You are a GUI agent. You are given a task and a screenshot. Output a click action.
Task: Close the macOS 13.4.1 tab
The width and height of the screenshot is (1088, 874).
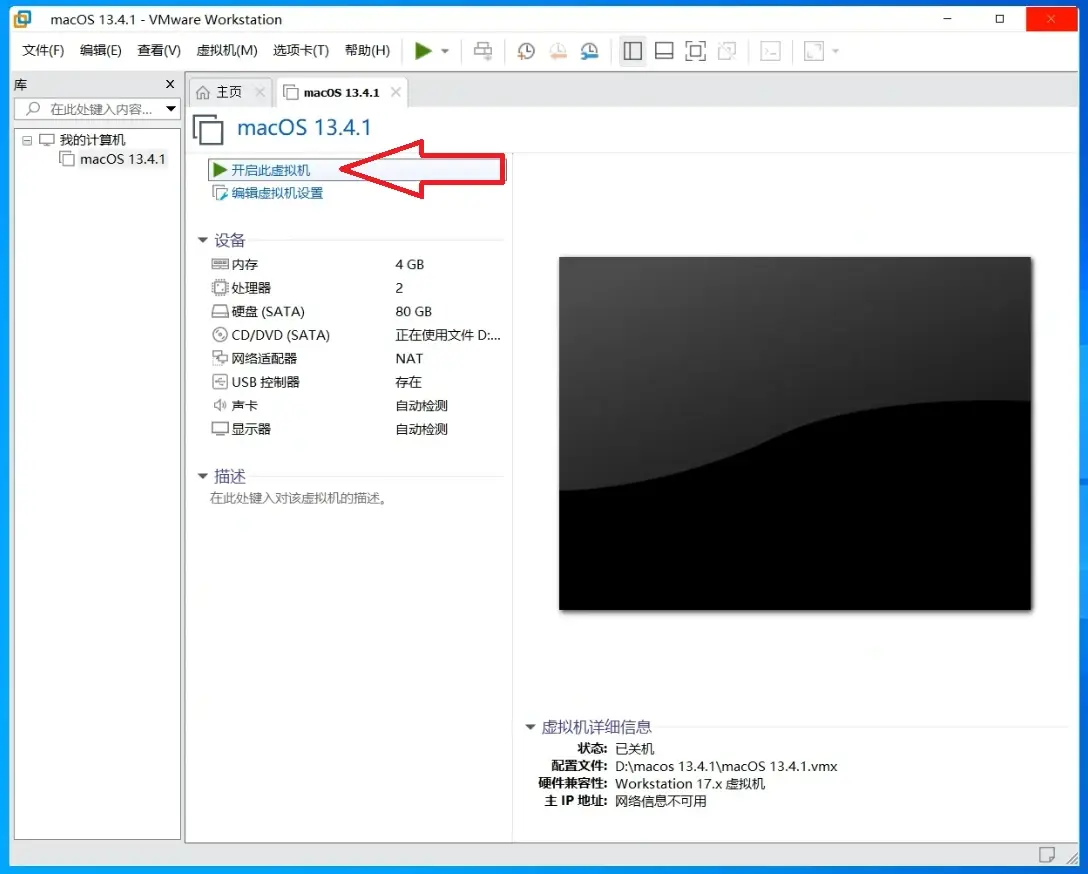coord(396,92)
